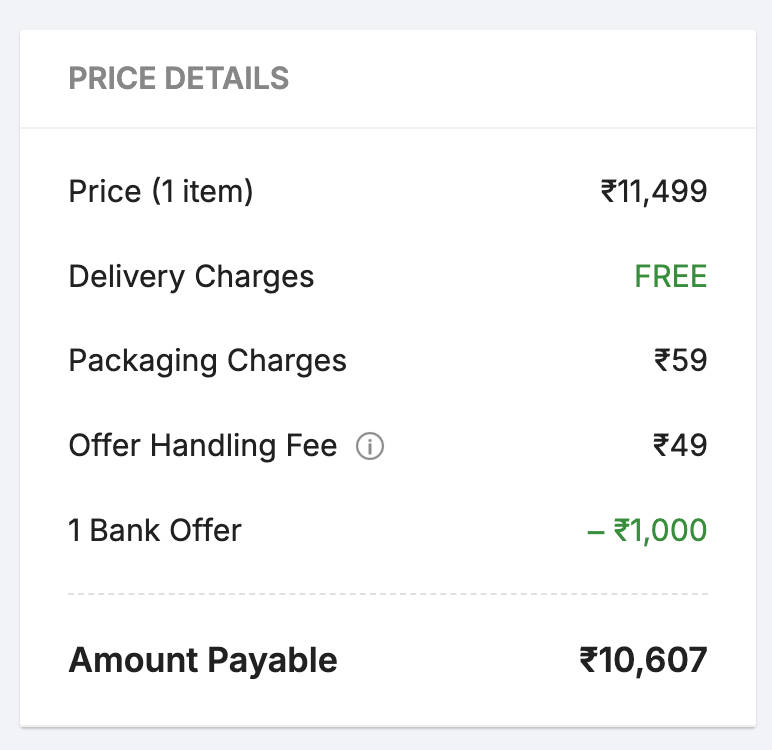Open the 1 Bank Offer row label
This screenshot has height=750, width=772.
[155, 530]
